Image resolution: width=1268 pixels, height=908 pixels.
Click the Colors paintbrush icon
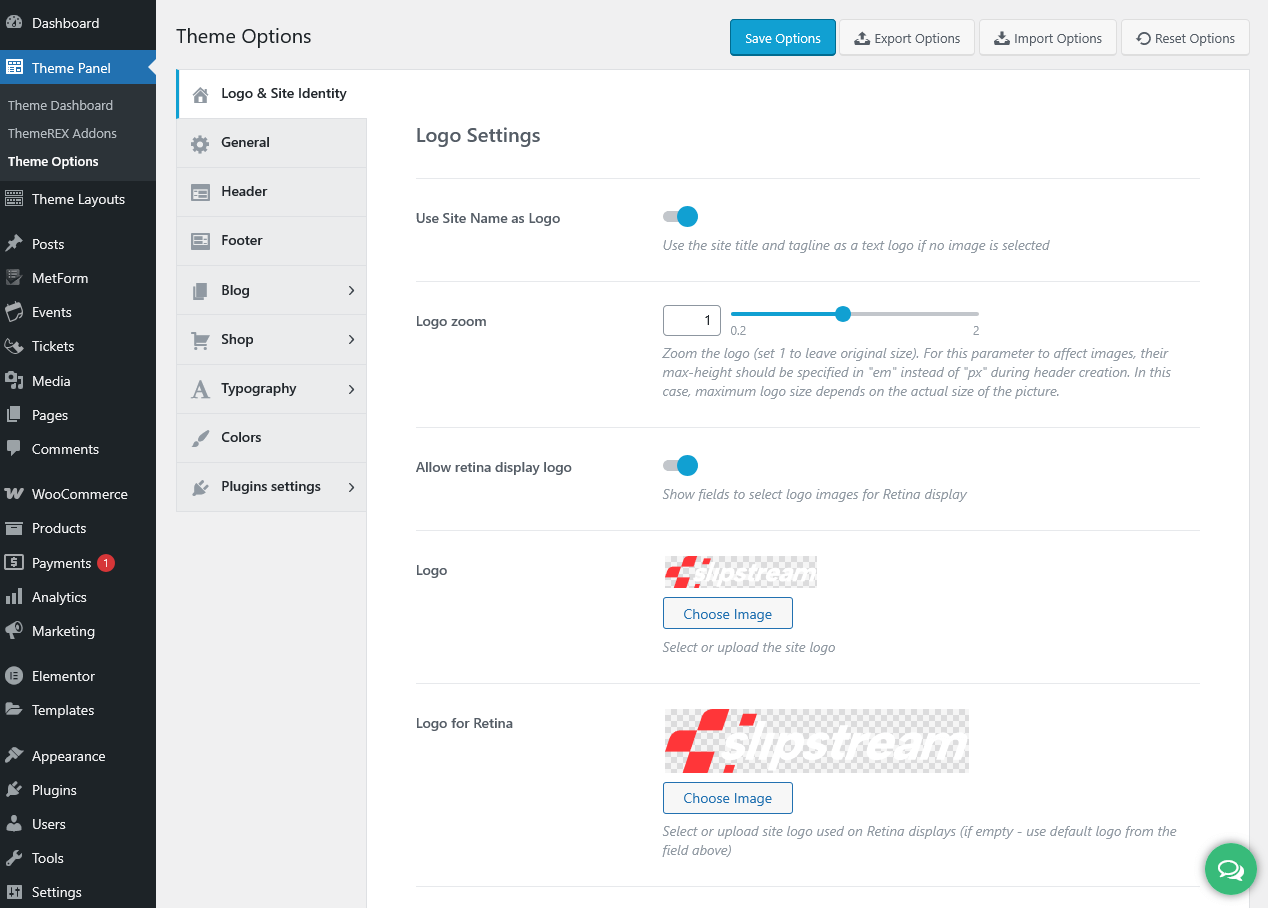(201, 438)
